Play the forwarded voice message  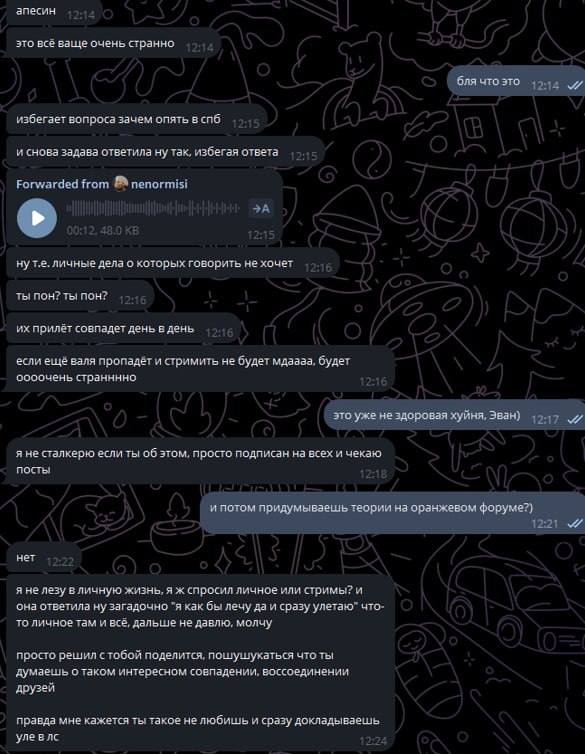tap(37, 218)
